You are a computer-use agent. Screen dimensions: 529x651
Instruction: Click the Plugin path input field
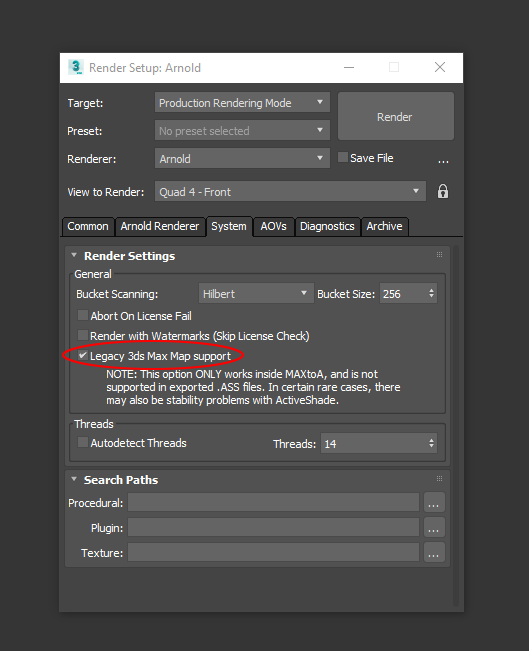[x=273, y=527]
